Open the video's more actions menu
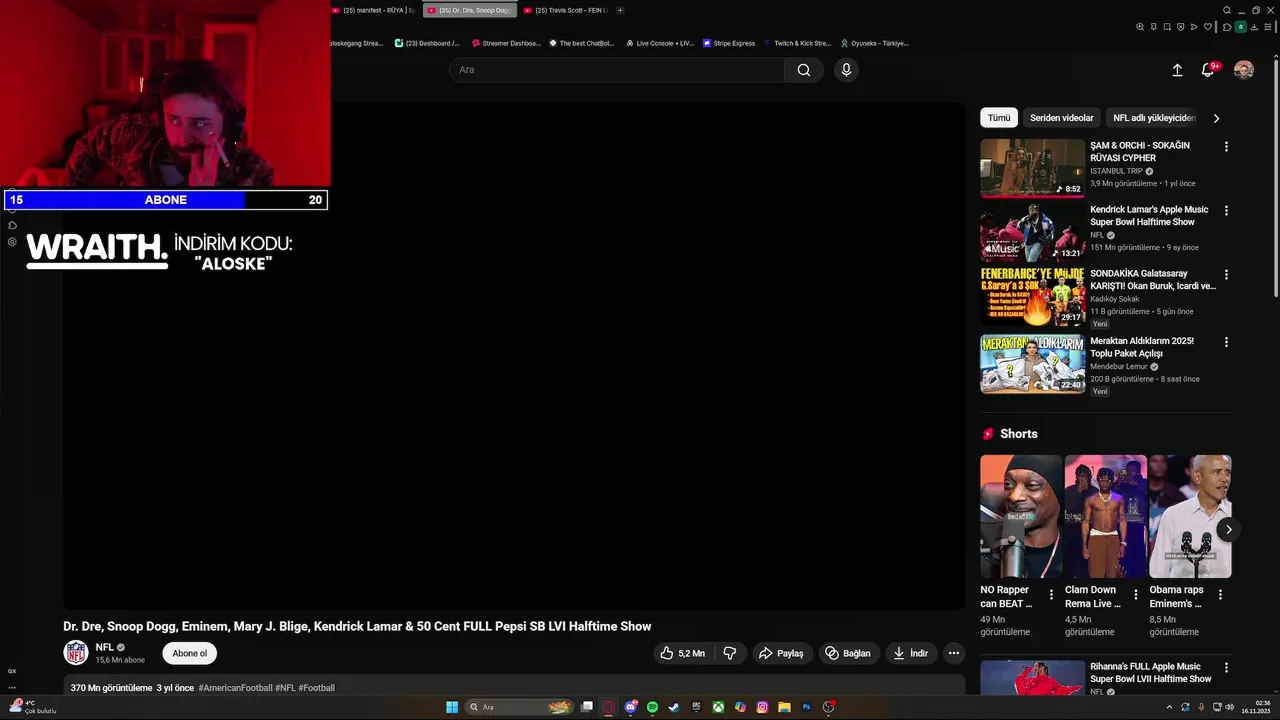 pyautogui.click(x=954, y=653)
